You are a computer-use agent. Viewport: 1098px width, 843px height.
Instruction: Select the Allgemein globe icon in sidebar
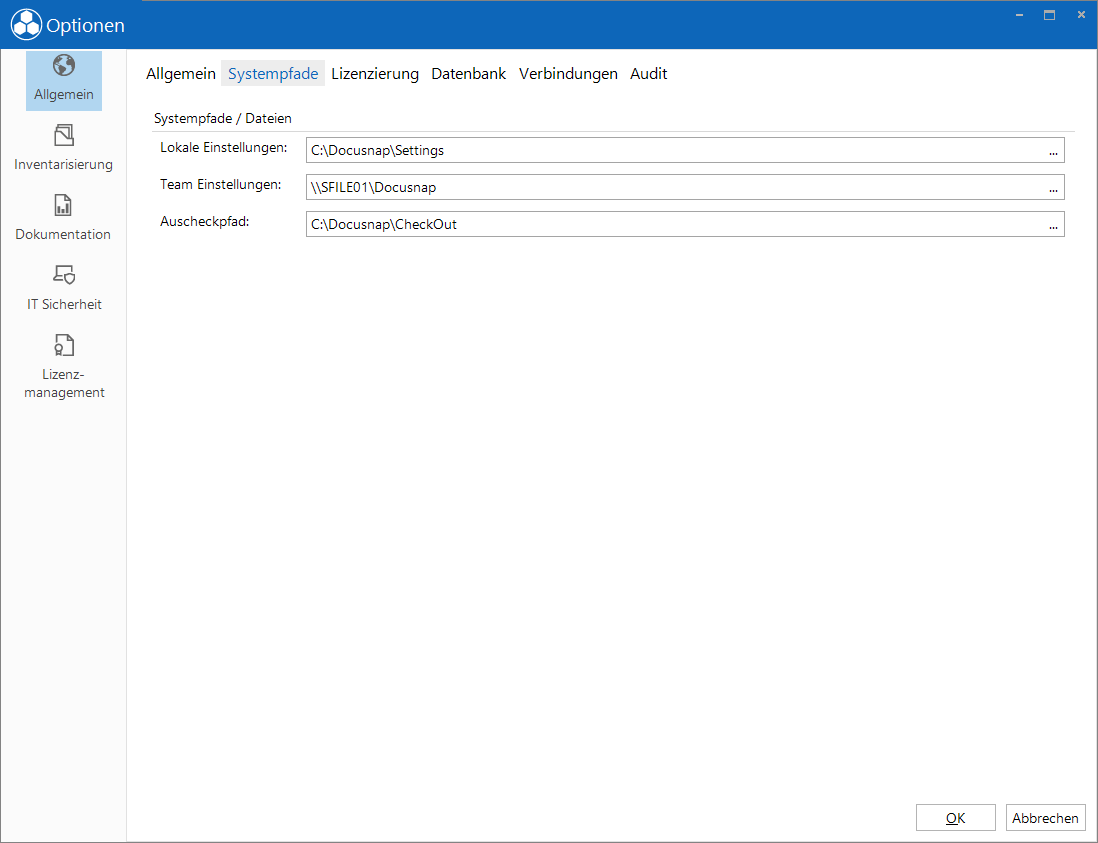coord(64,66)
